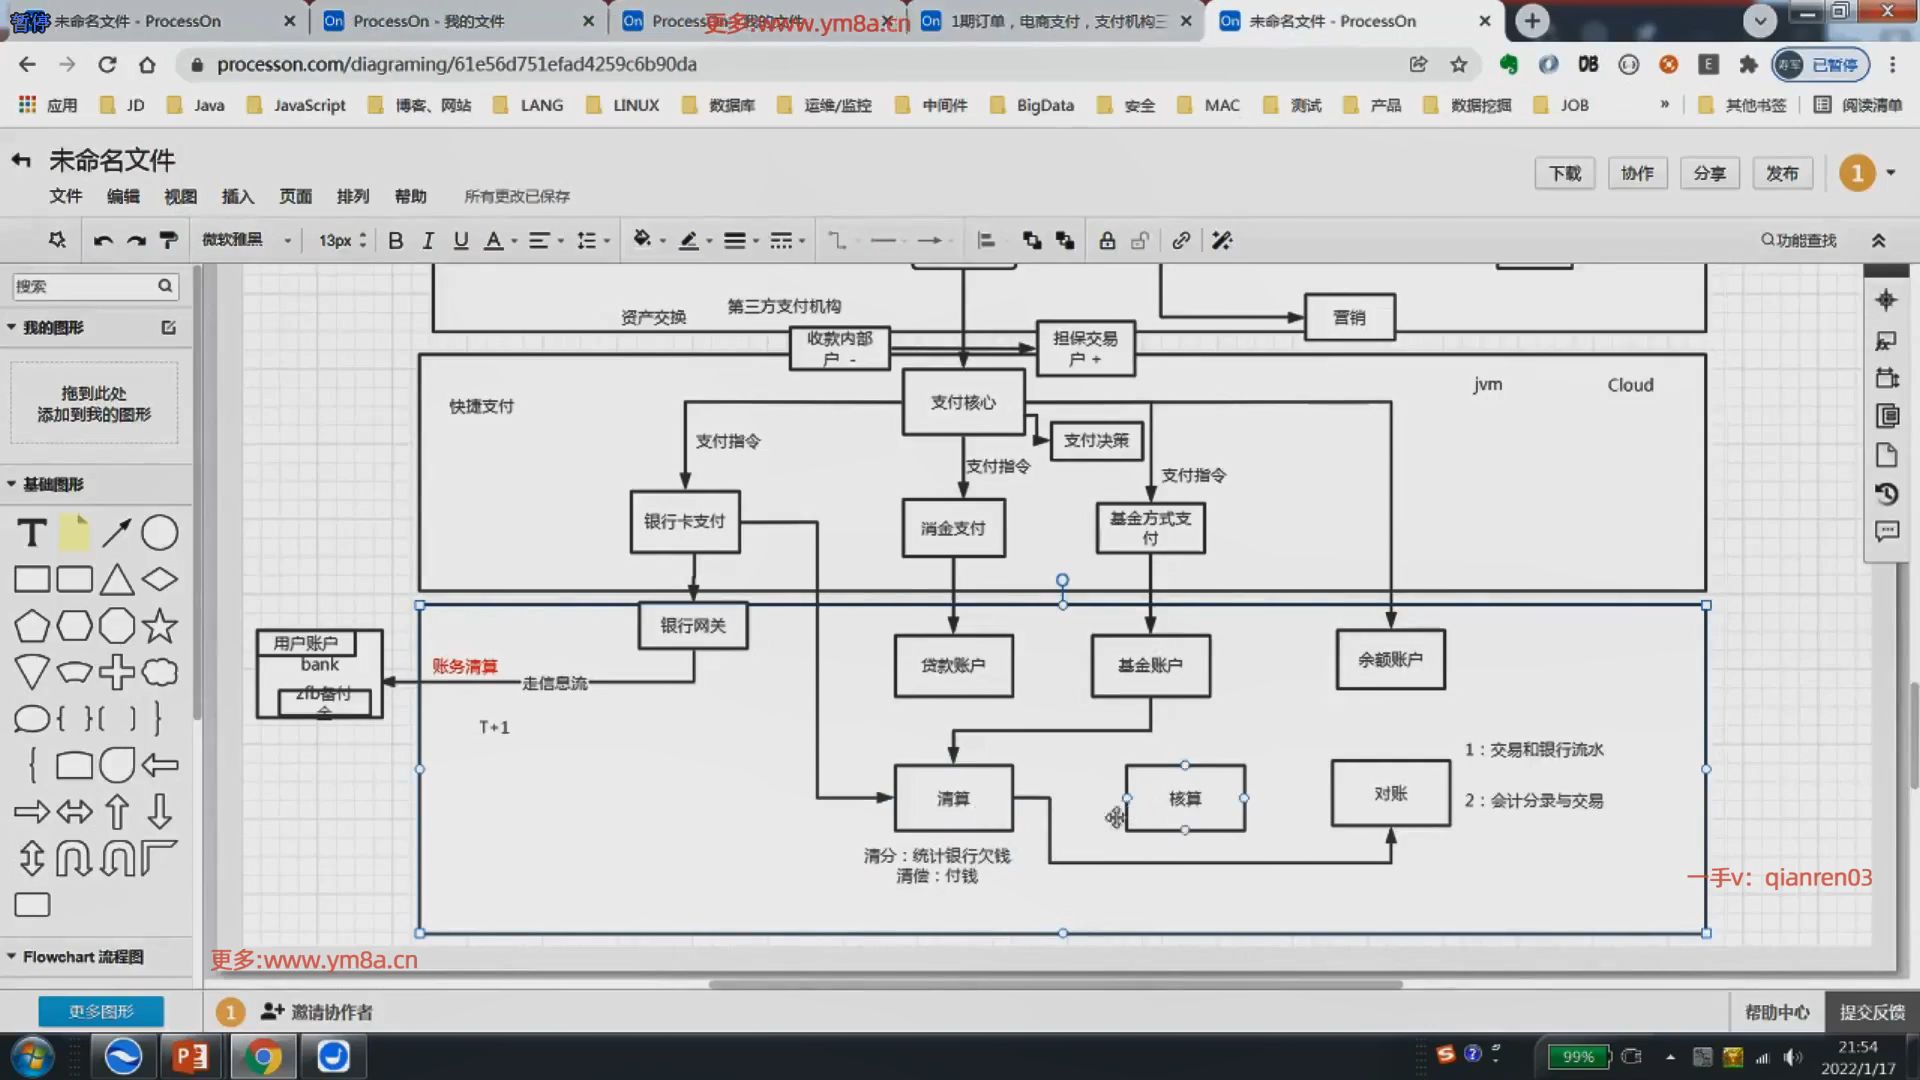
Task: Click the 下载 button
Action: (1564, 173)
